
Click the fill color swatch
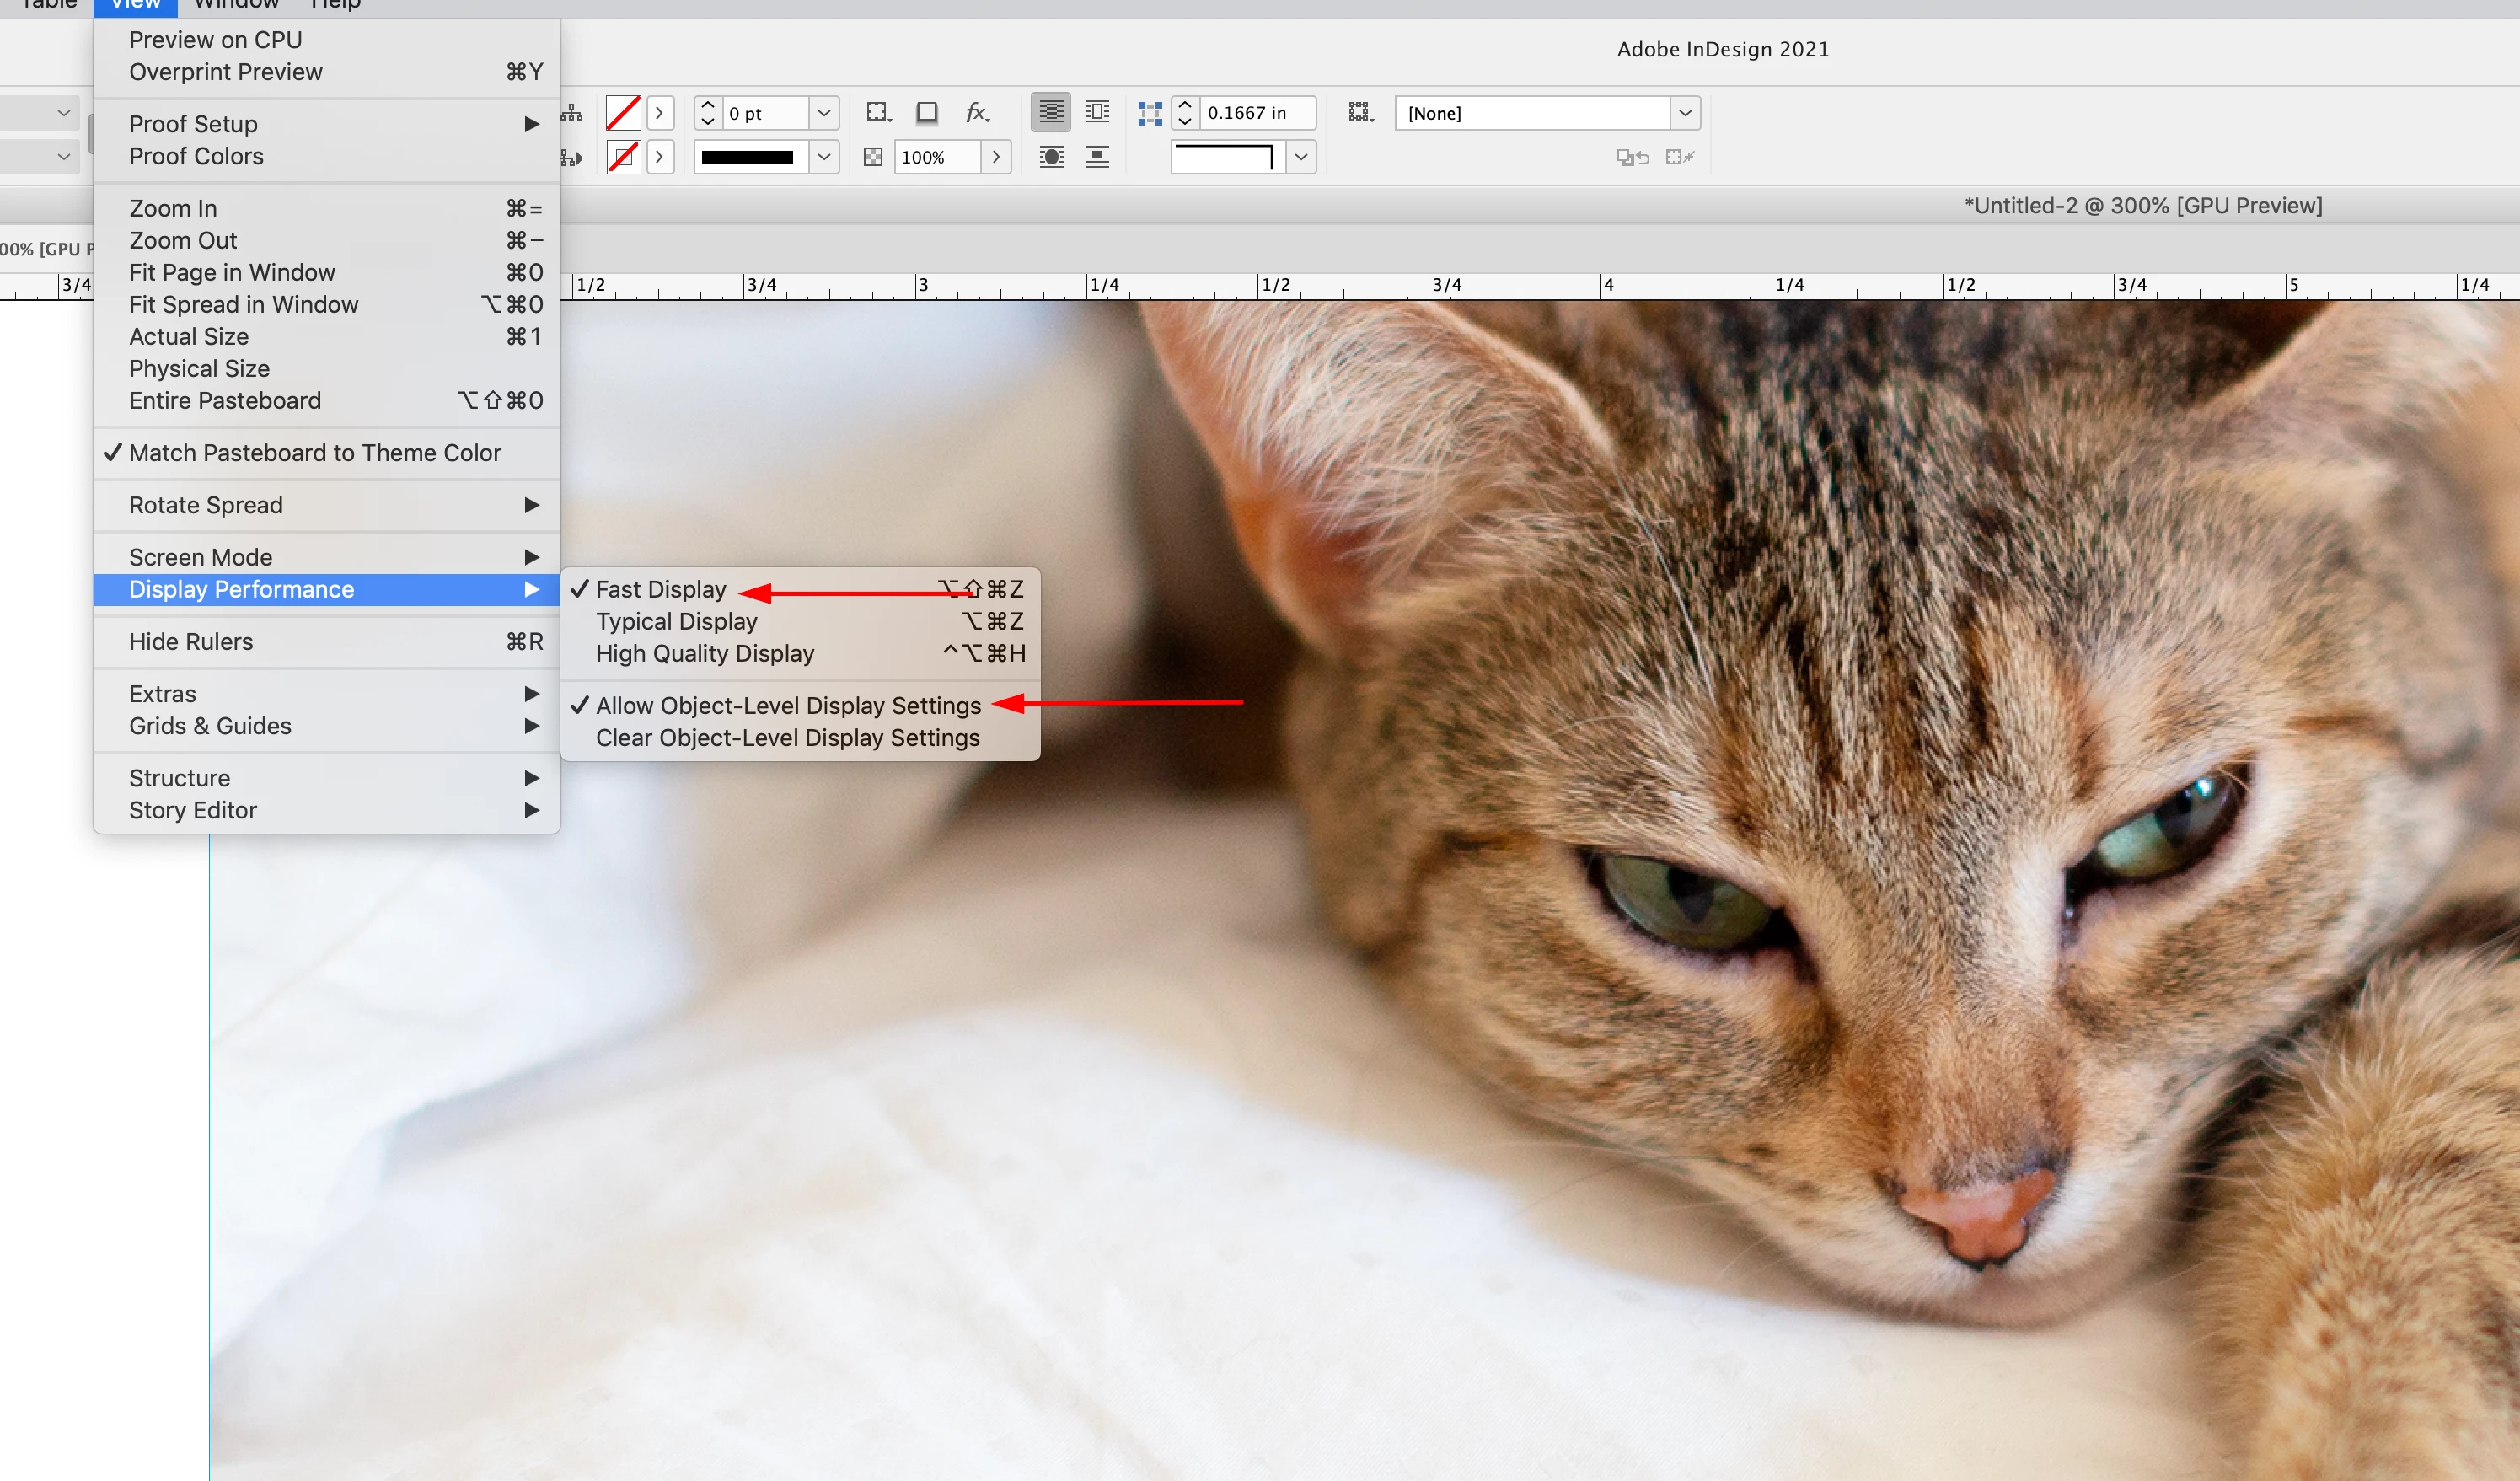[623, 113]
